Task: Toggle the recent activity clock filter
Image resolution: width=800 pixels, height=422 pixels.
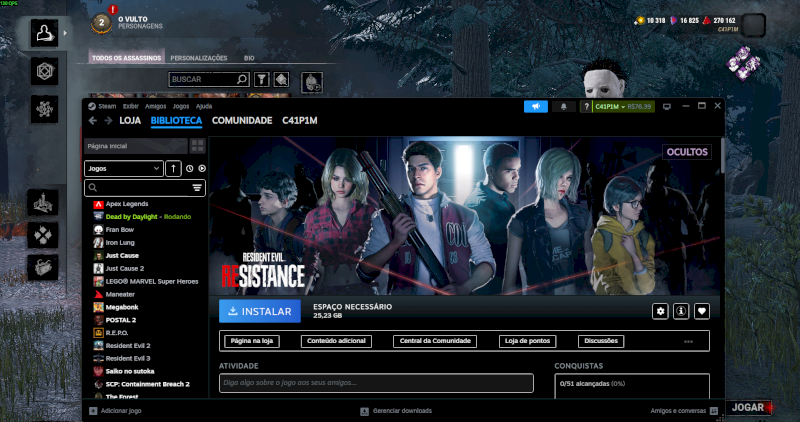Action: pyautogui.click(x=190, y=168)
